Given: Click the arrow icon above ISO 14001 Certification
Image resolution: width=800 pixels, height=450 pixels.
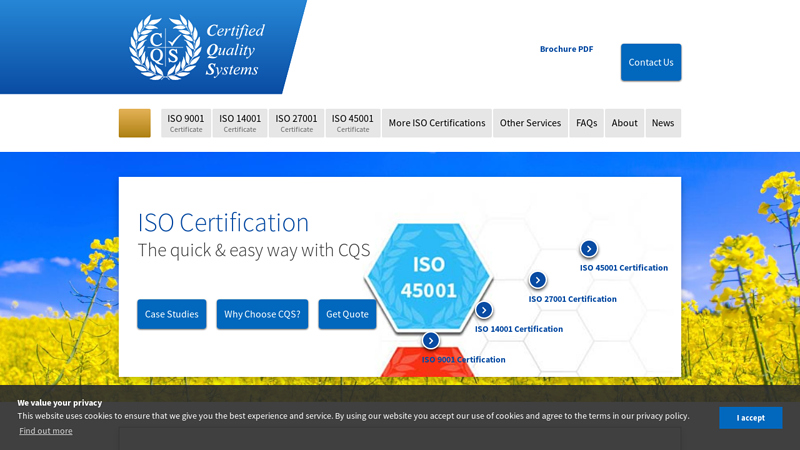Looking at the screenshot, I should pyautogui.click(x=484, y=310).
